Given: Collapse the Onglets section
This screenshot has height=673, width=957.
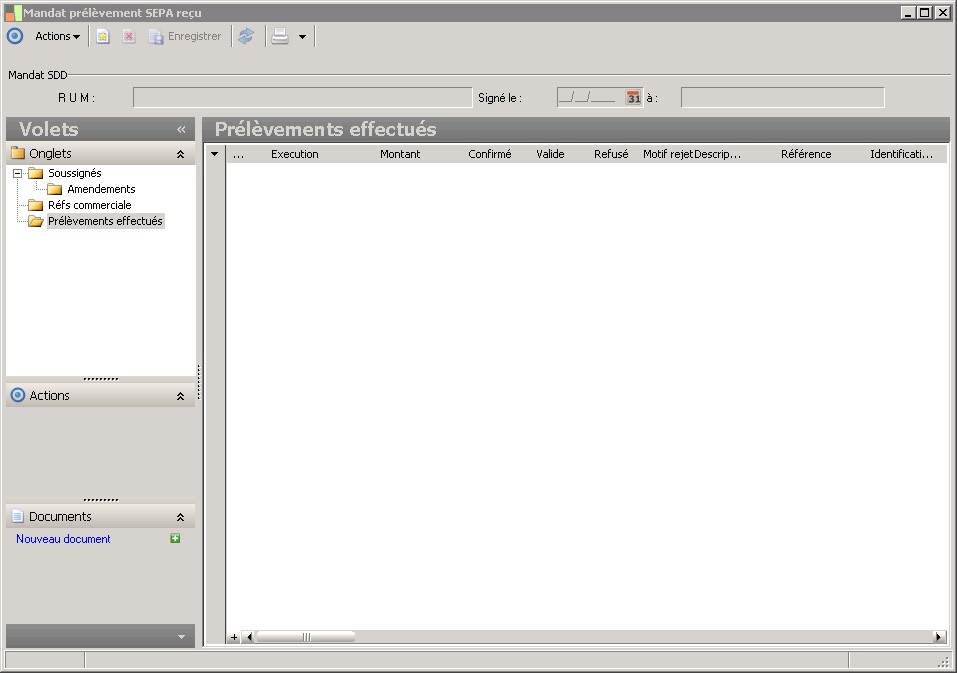Looking at the screenshot, I should coord(181,154).
